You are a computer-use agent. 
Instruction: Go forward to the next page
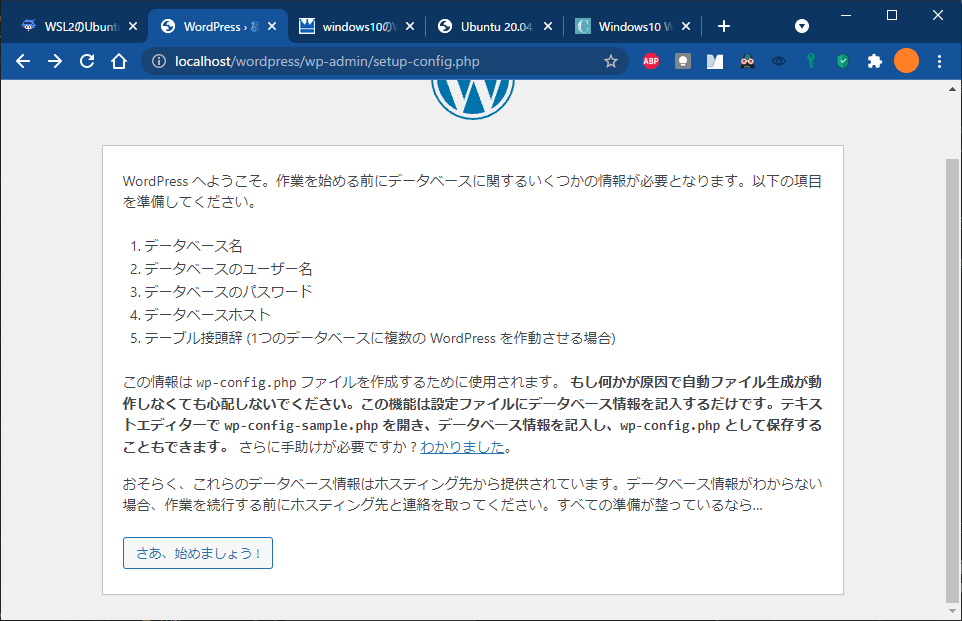click(55, 61)
